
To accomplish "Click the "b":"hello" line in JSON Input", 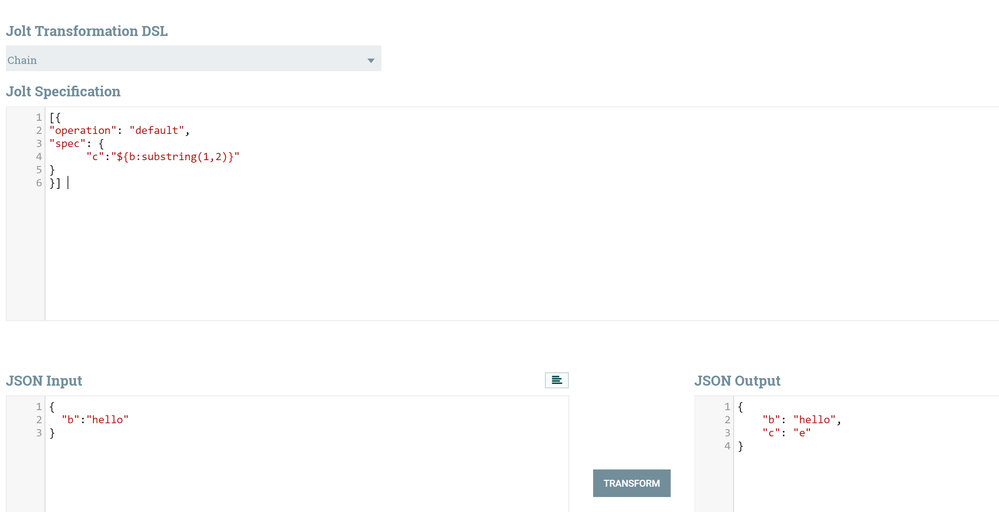I will (95, 420).
